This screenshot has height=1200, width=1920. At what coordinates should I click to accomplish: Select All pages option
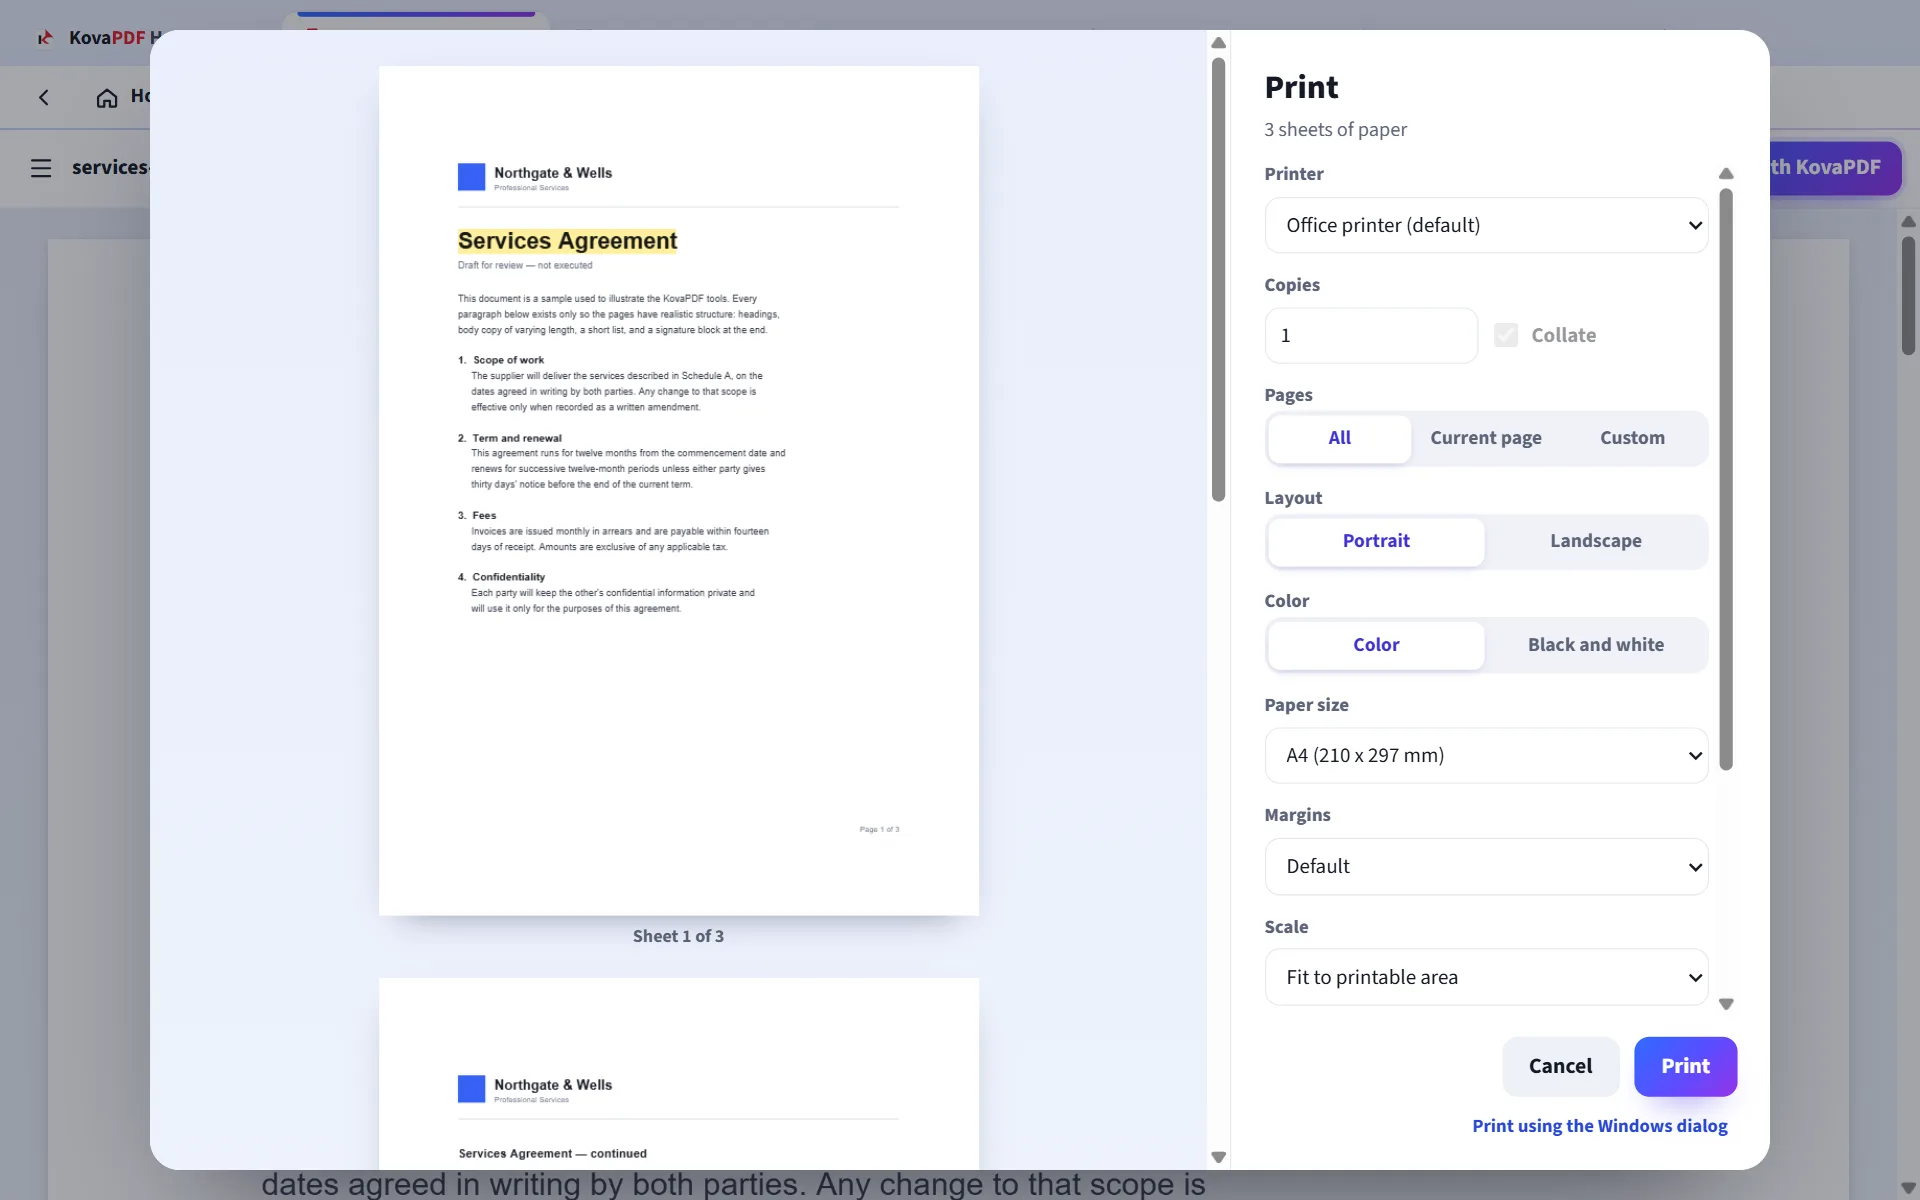pyautogui.click(x=1339, y=438)
